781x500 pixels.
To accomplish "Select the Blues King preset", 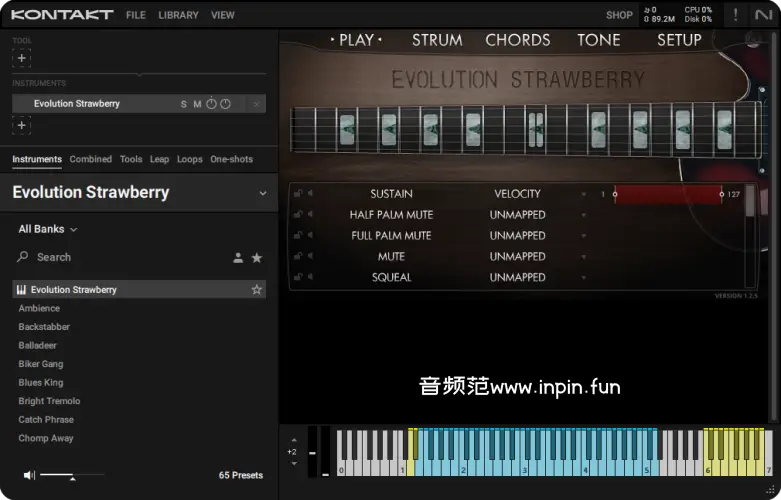I will pyautogui.click(x=41, y=383).
